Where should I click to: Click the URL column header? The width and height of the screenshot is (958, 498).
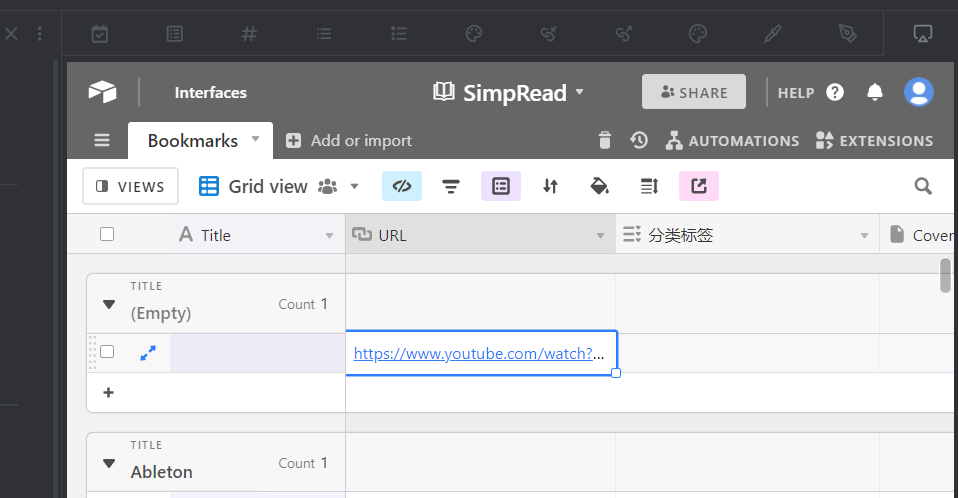click(x=480, y=235)
